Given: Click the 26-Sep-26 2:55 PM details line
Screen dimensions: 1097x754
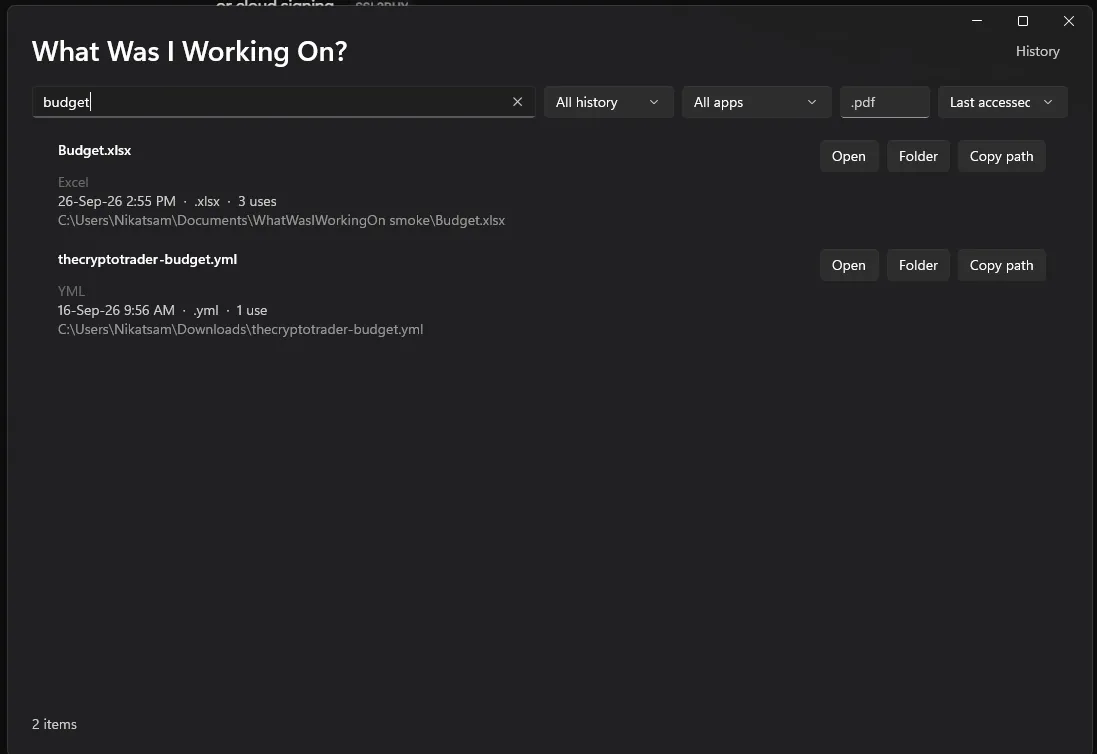Looking at the screenshot, I should [167, 201].
